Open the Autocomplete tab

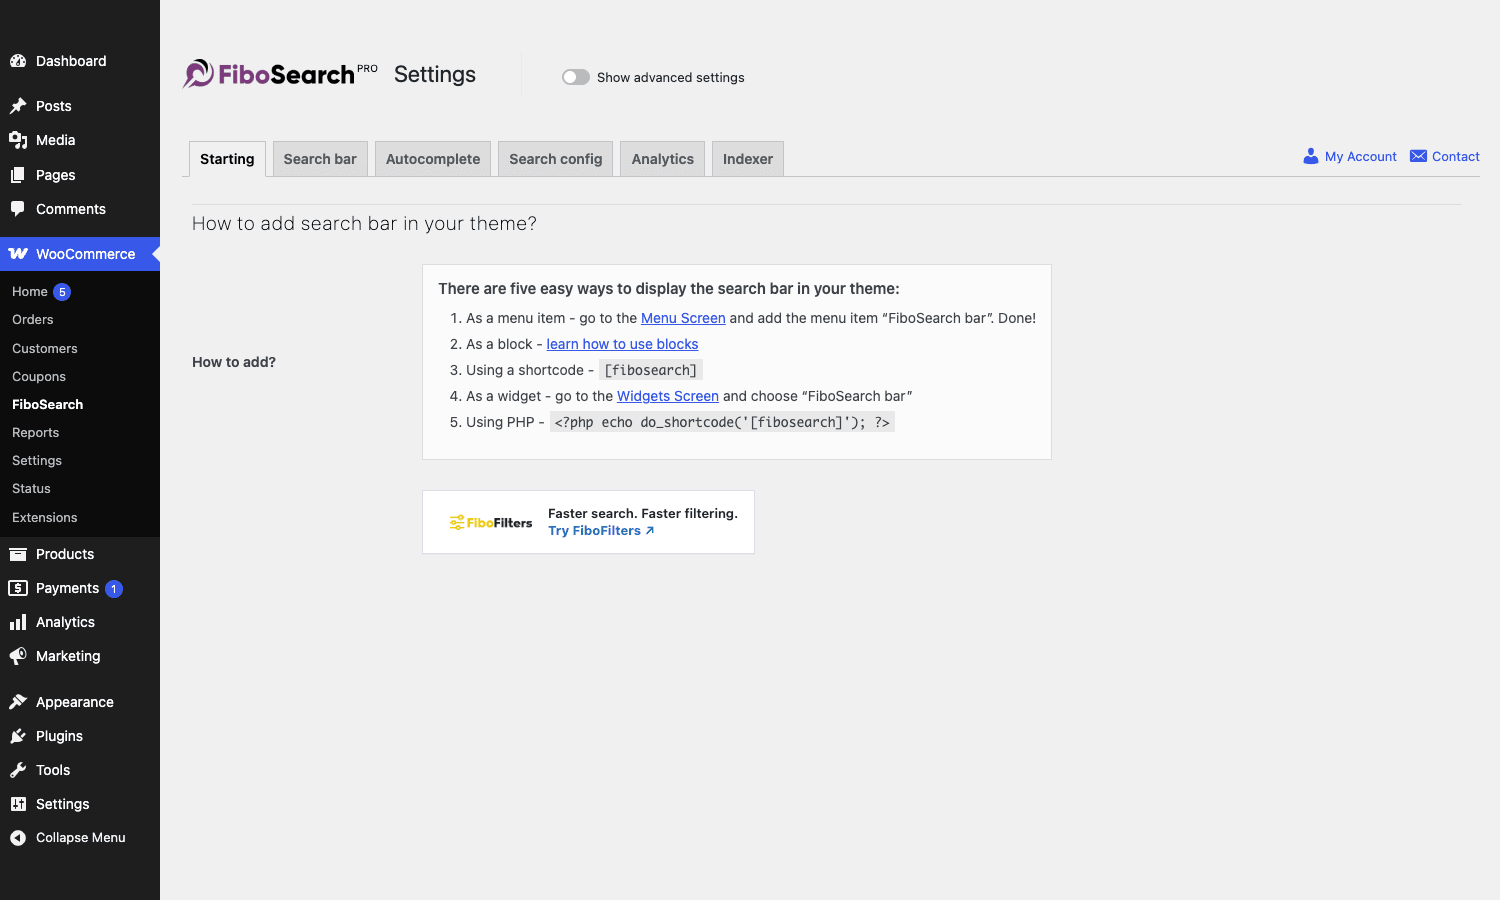(433, 159)
